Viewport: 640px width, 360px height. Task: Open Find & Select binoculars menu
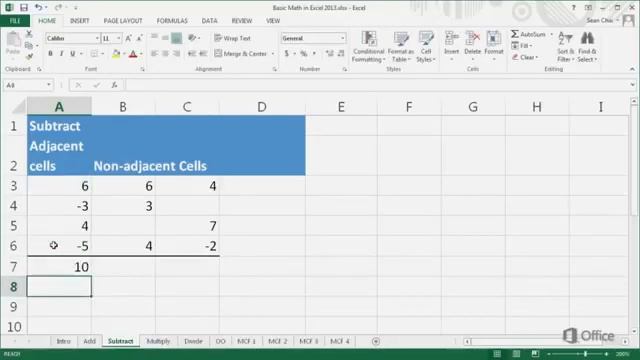coord(587,47)
